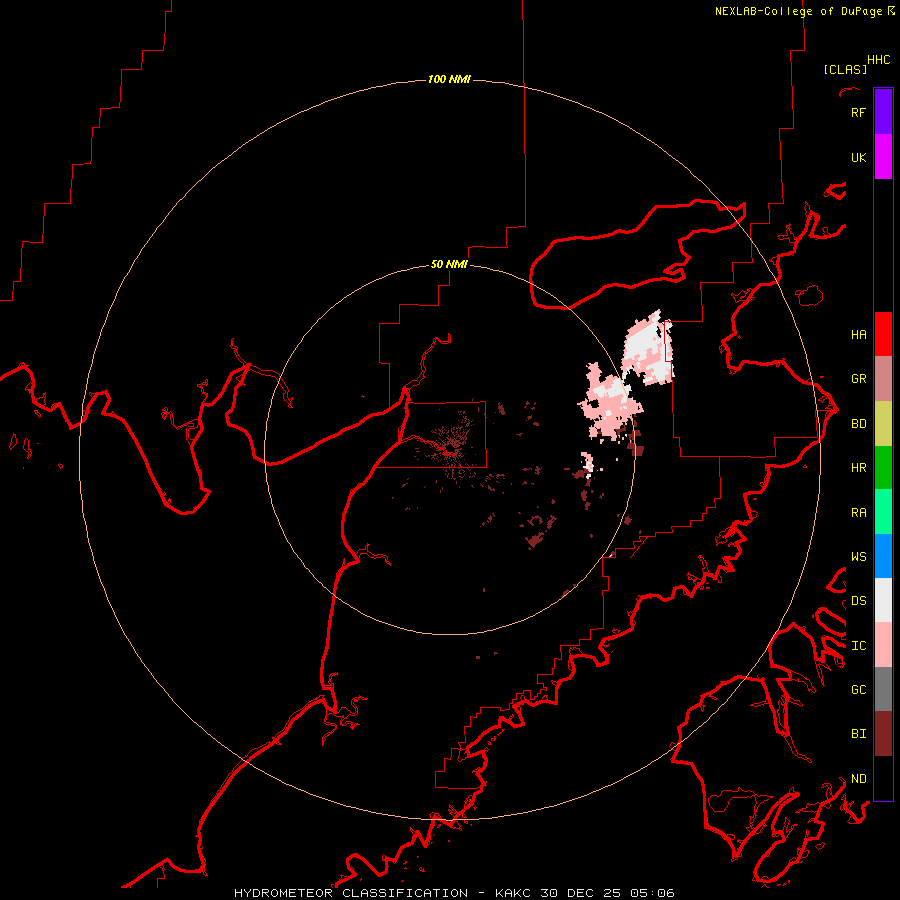
Task: Click the "[CLAS]" legend unit label
Action: 845,69
